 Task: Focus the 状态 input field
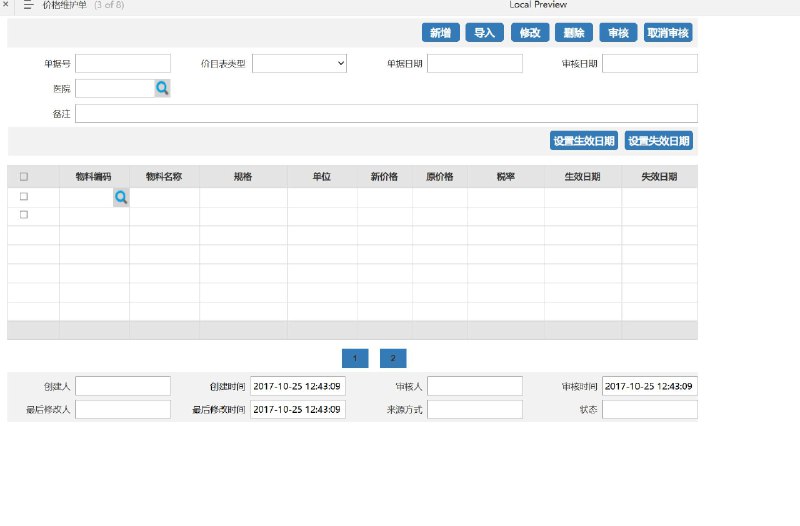[649, 410]
